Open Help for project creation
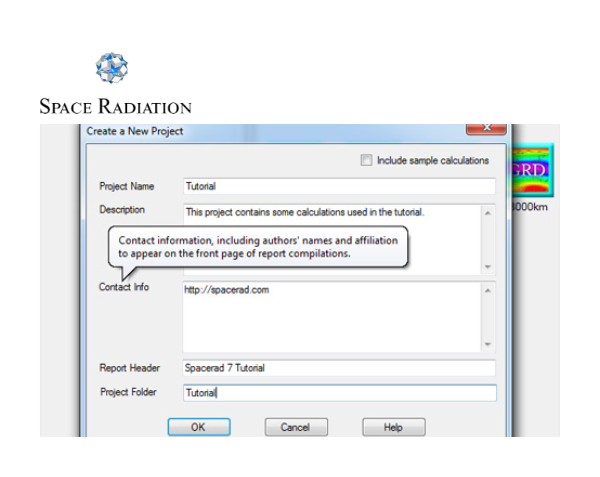Screen dimensions: 600x477 [393, 427]
